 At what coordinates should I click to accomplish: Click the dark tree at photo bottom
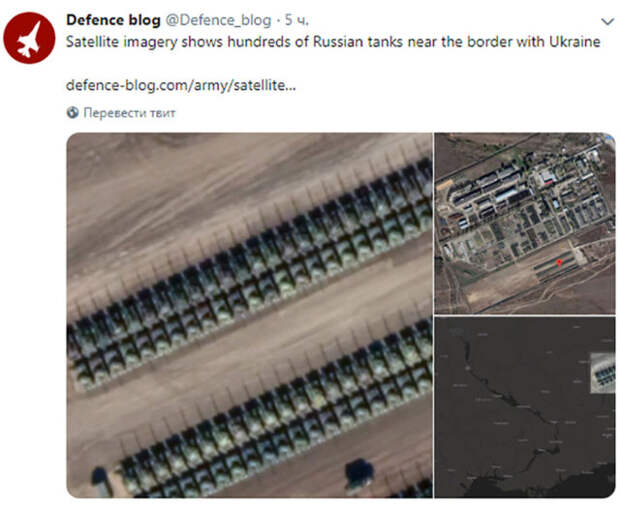(359, 474)
